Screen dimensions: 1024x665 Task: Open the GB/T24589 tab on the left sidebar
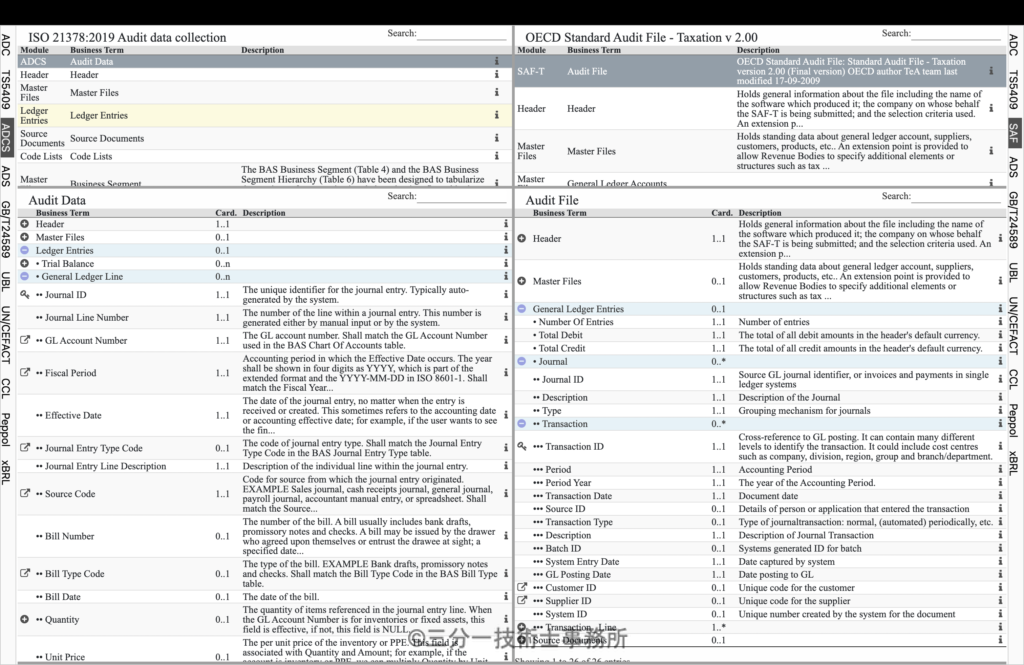(x=6, y=229)
